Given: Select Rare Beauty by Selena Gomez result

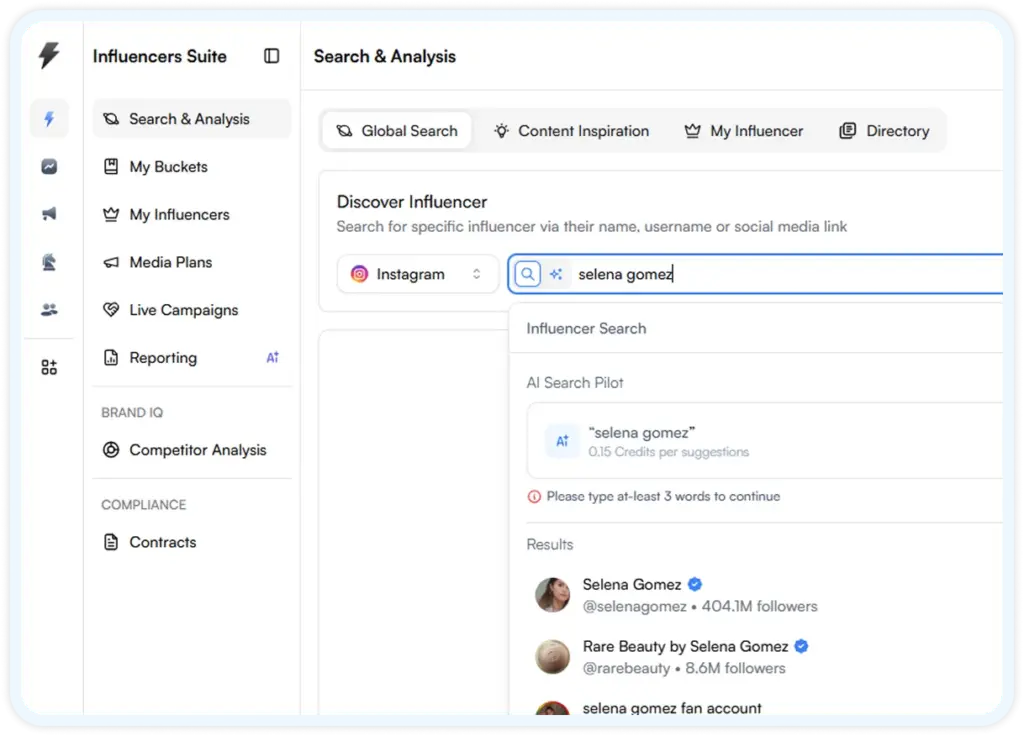Looking at the screenshot, I should coord(765,657).
